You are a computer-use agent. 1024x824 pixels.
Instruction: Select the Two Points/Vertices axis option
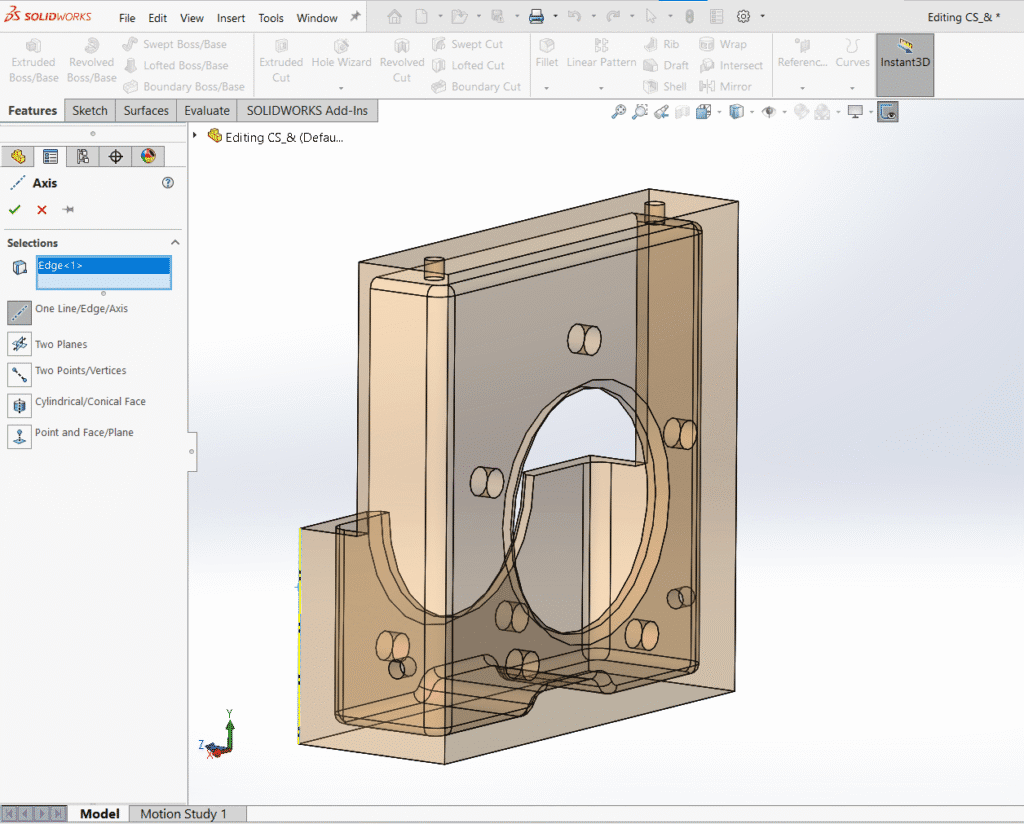(20, 374)
